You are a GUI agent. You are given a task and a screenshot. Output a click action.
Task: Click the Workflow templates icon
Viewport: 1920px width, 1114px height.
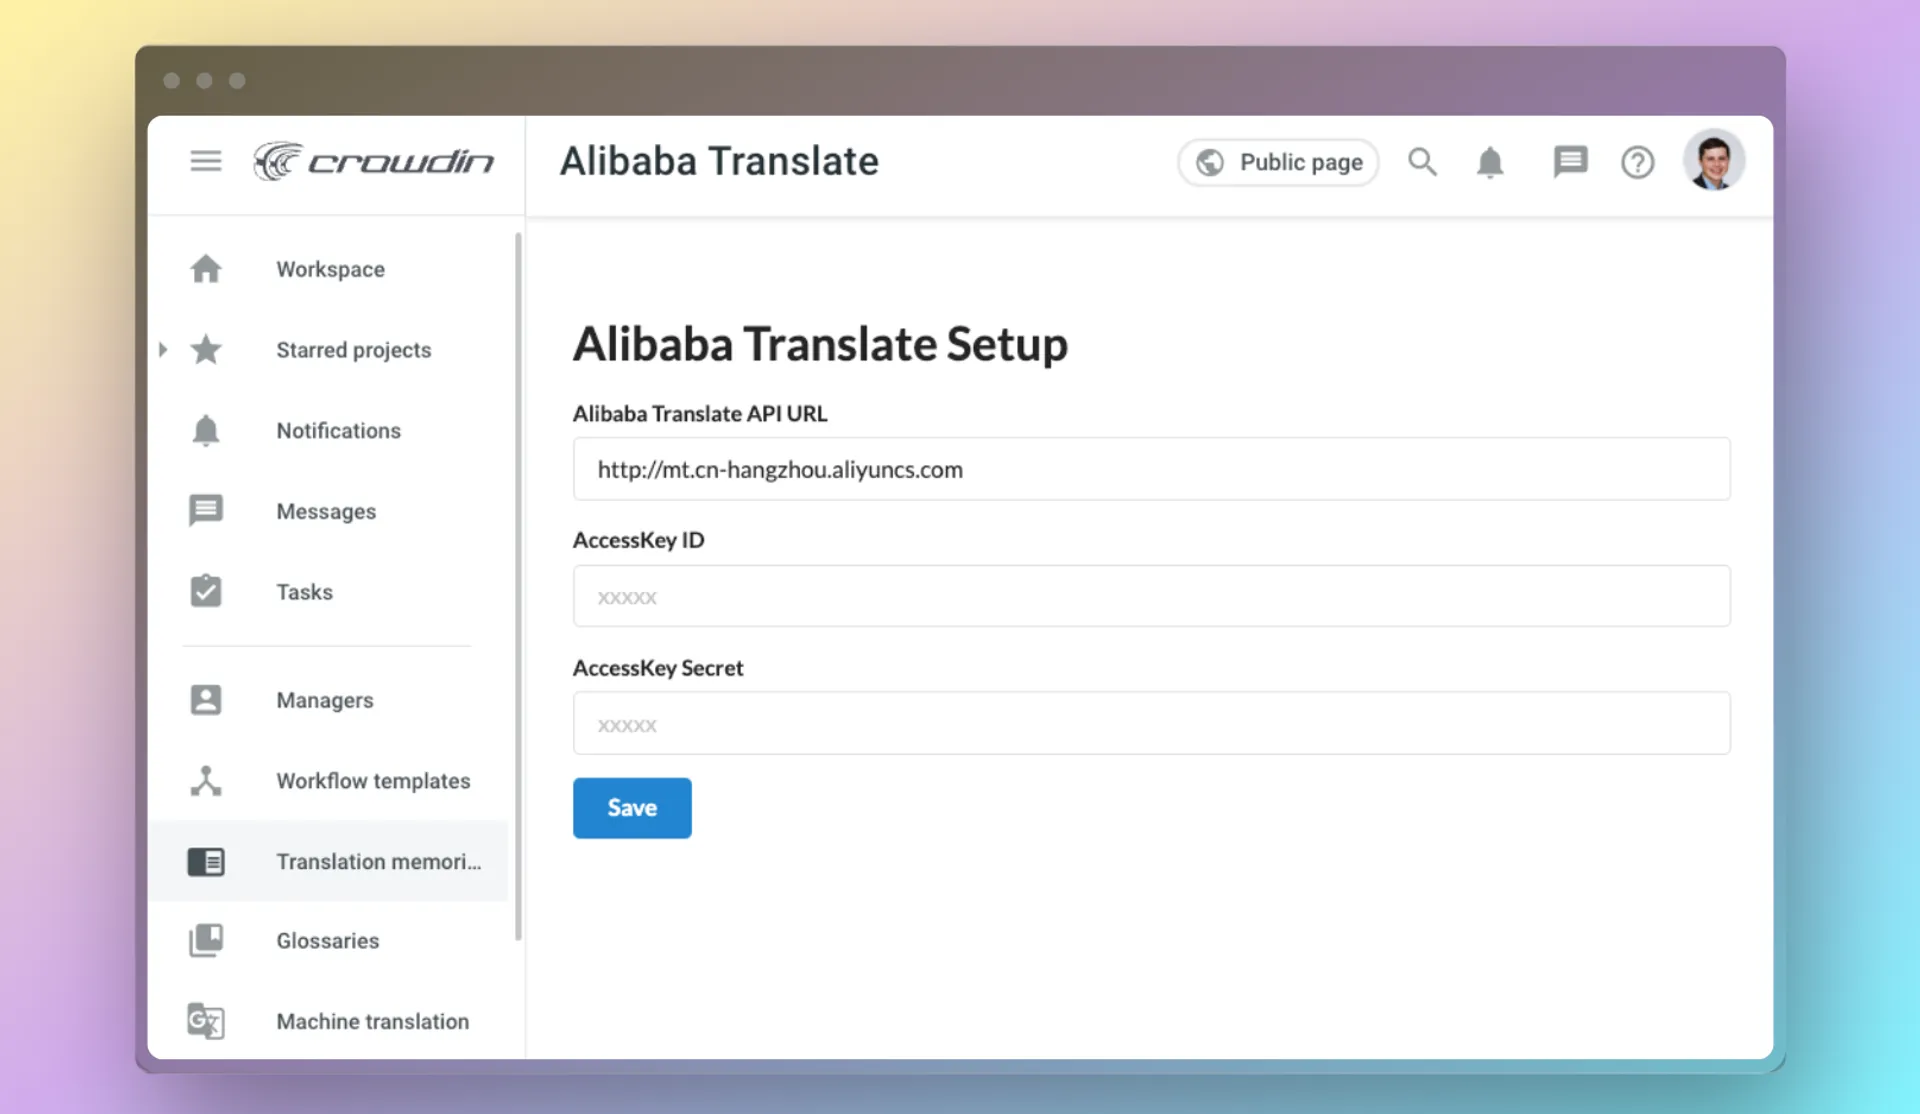click(x=206, y=781)
